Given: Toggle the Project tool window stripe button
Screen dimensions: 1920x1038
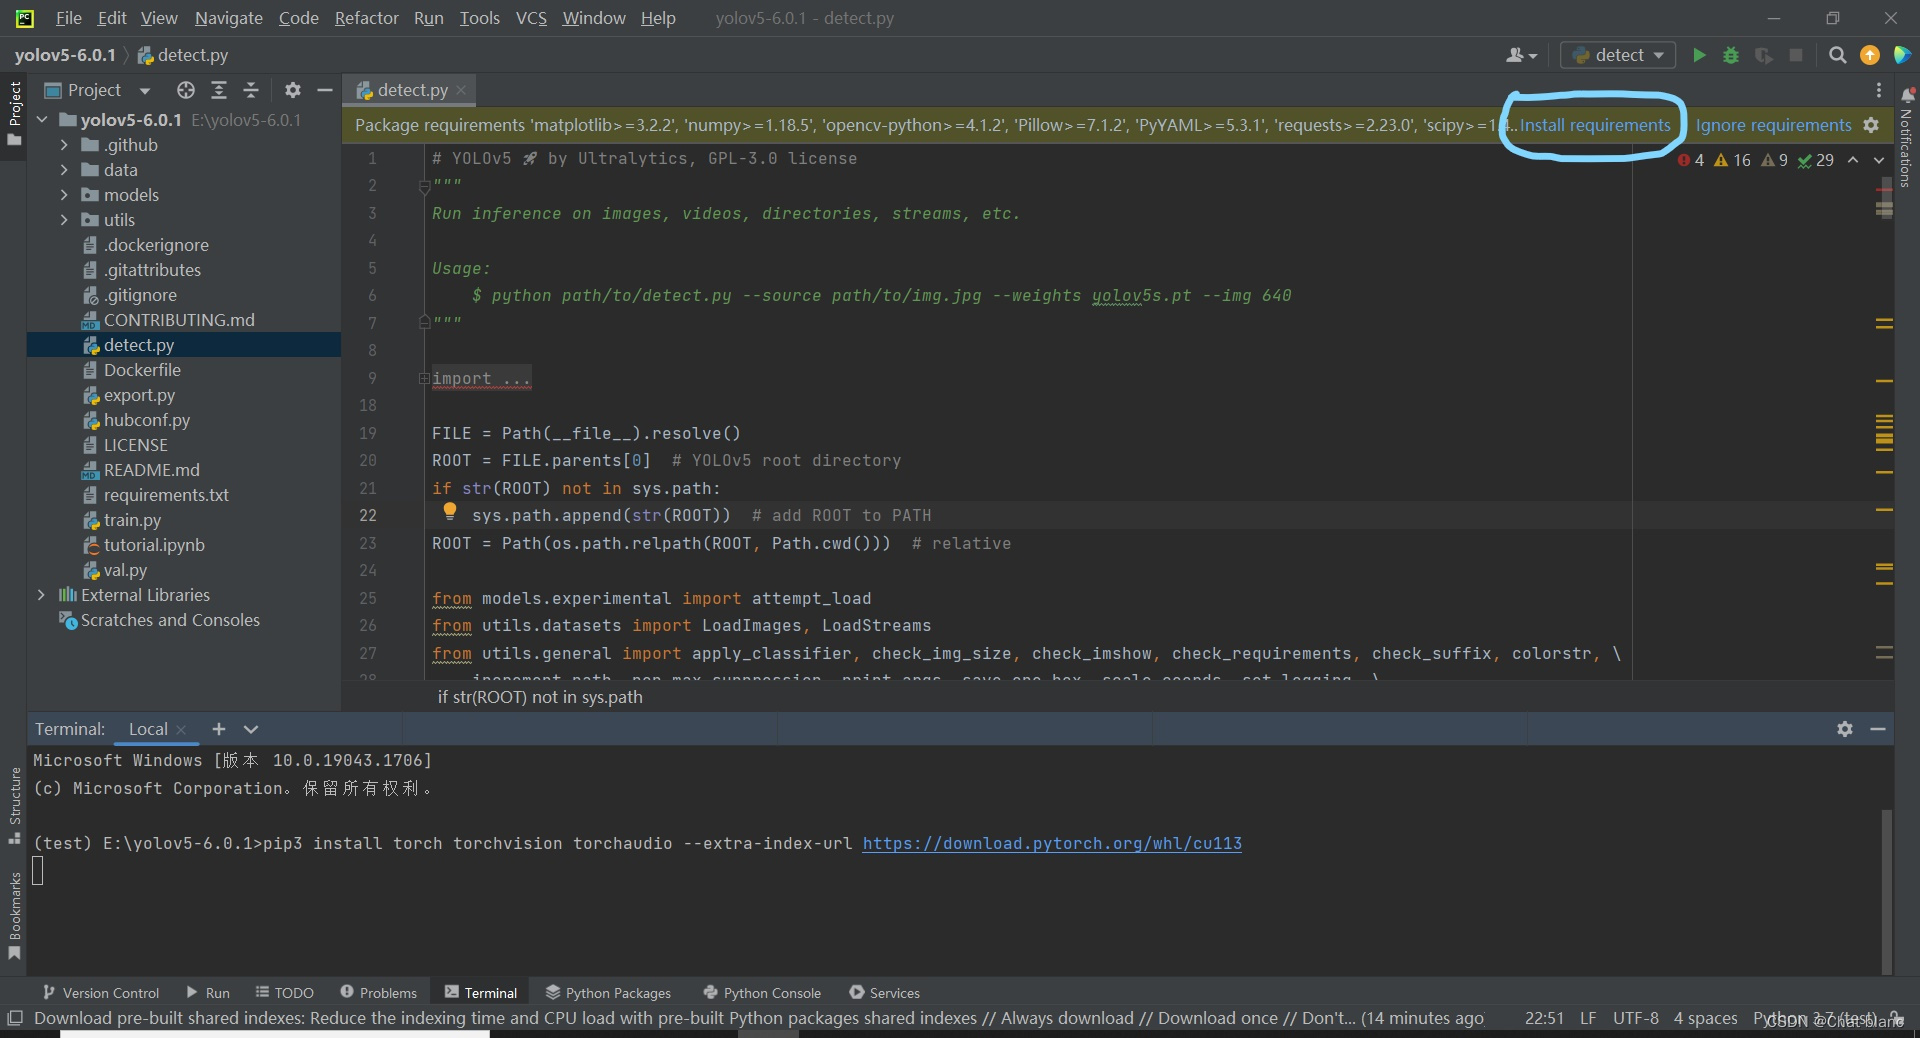Looking at the screenshot, I should click(x=14, y=113).
